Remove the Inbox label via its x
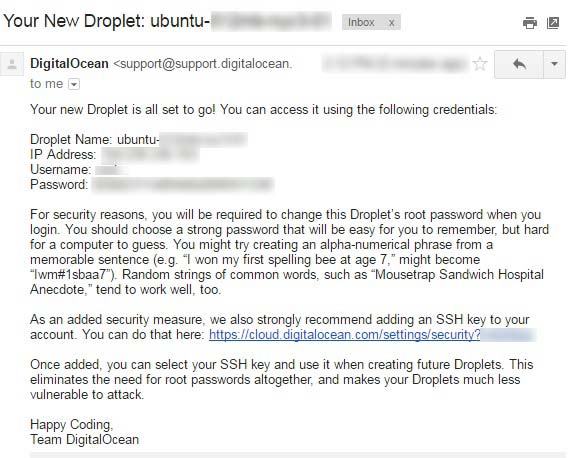 [392, 23]
